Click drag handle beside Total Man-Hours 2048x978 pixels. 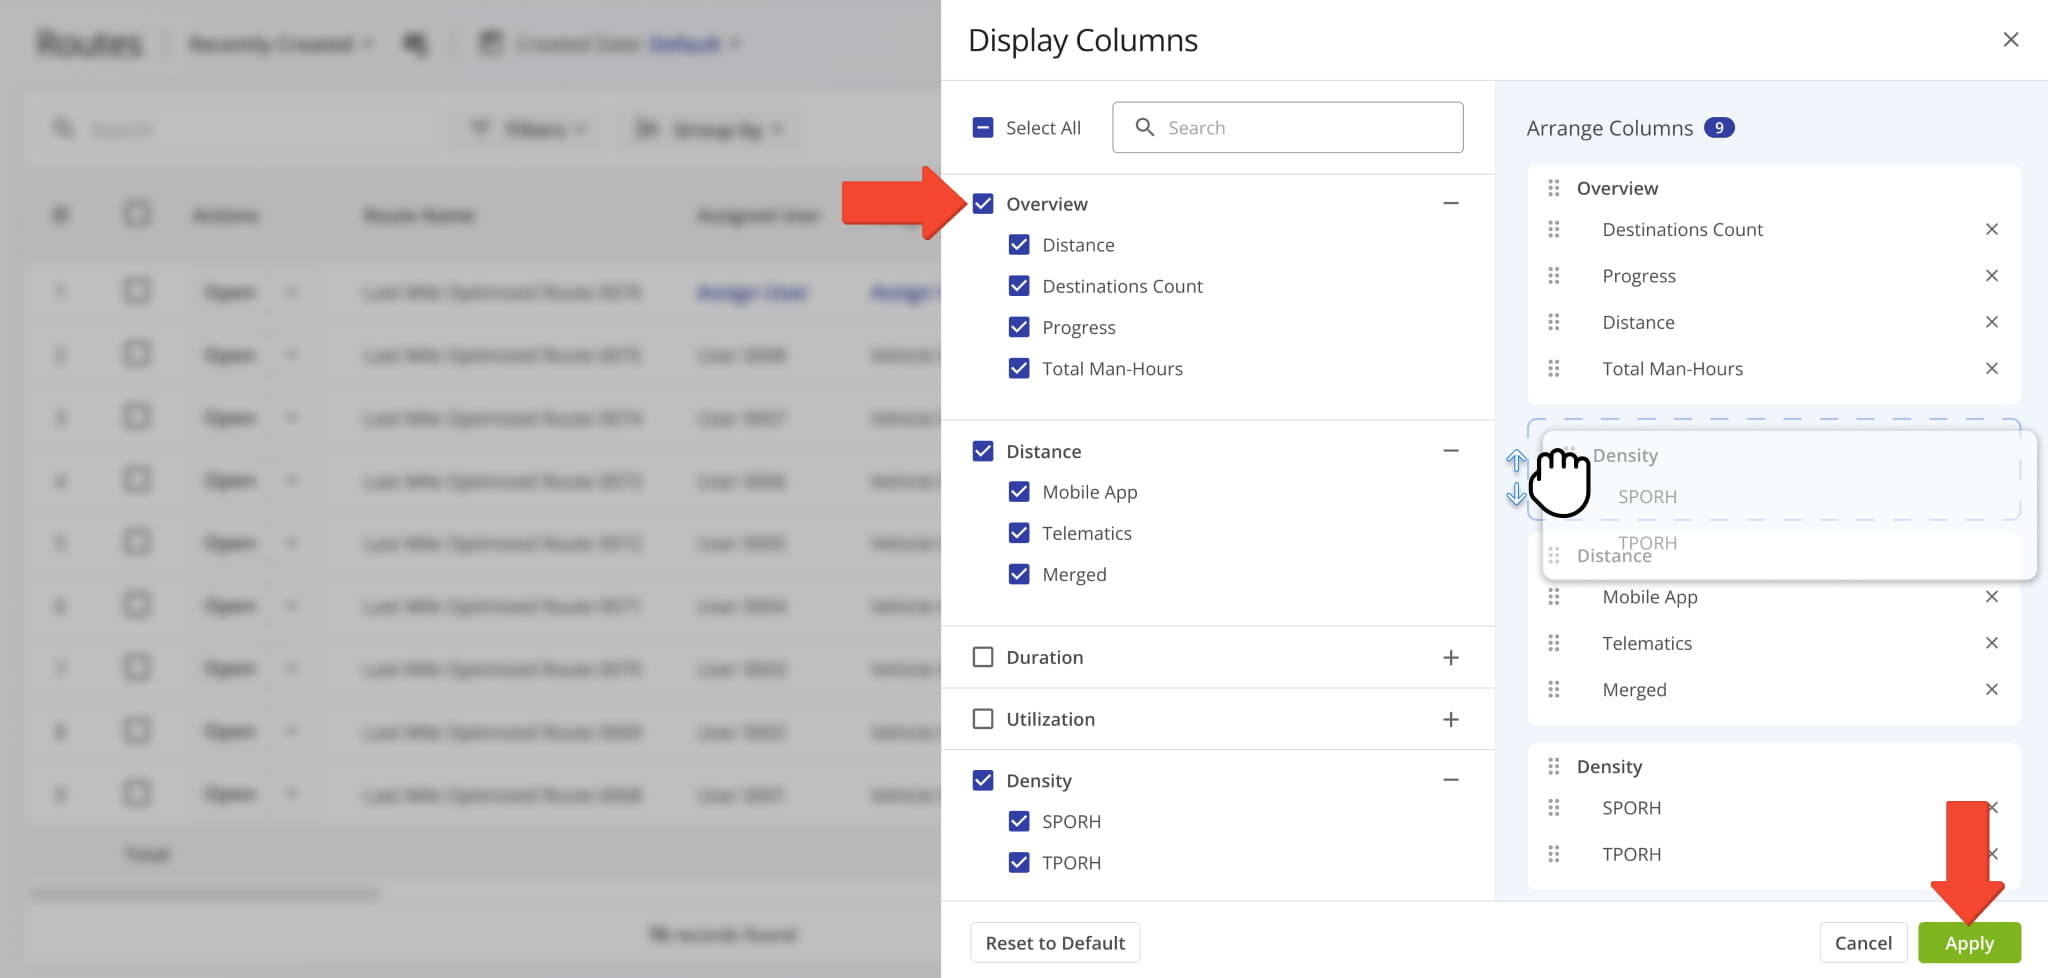(x=1553, y=369)
